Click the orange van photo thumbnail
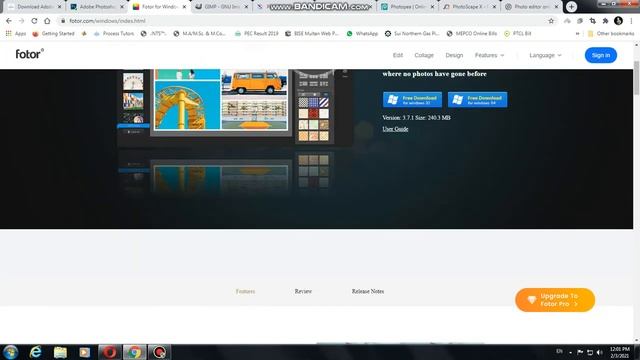The image size is (640, 360). click(x=254, y=82)
